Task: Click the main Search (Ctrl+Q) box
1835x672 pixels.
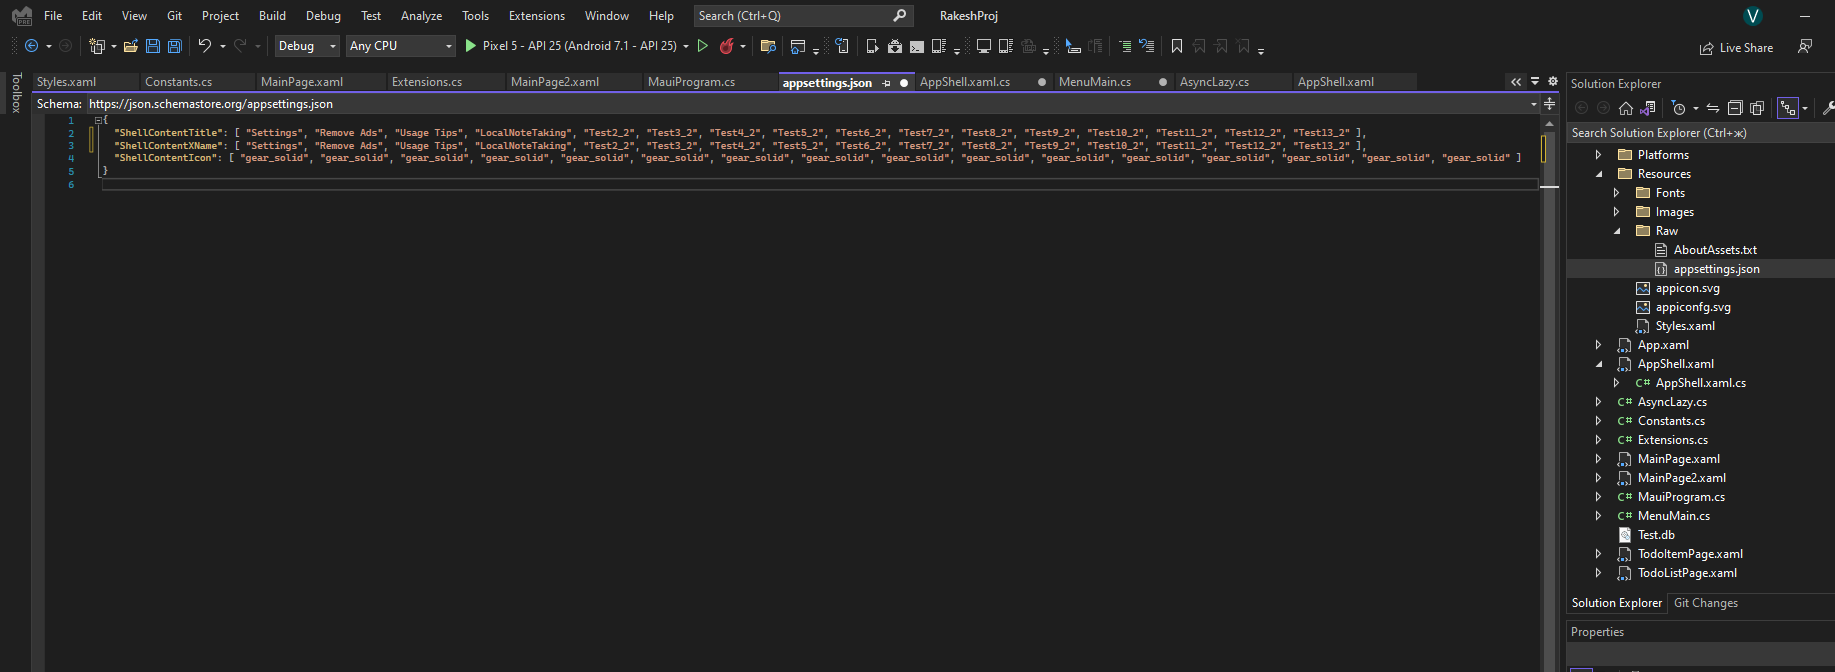Action: 802,16
